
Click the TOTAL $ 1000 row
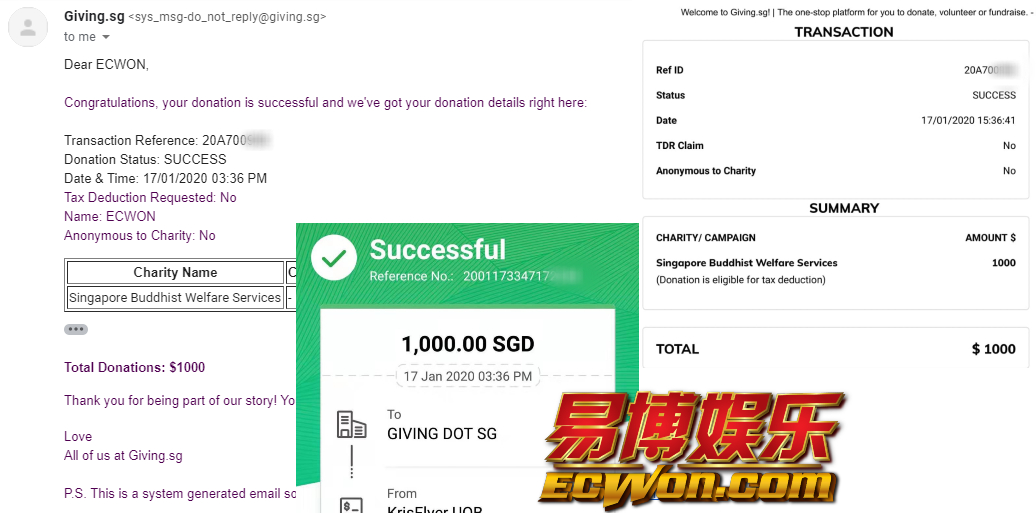pos(836,349)
